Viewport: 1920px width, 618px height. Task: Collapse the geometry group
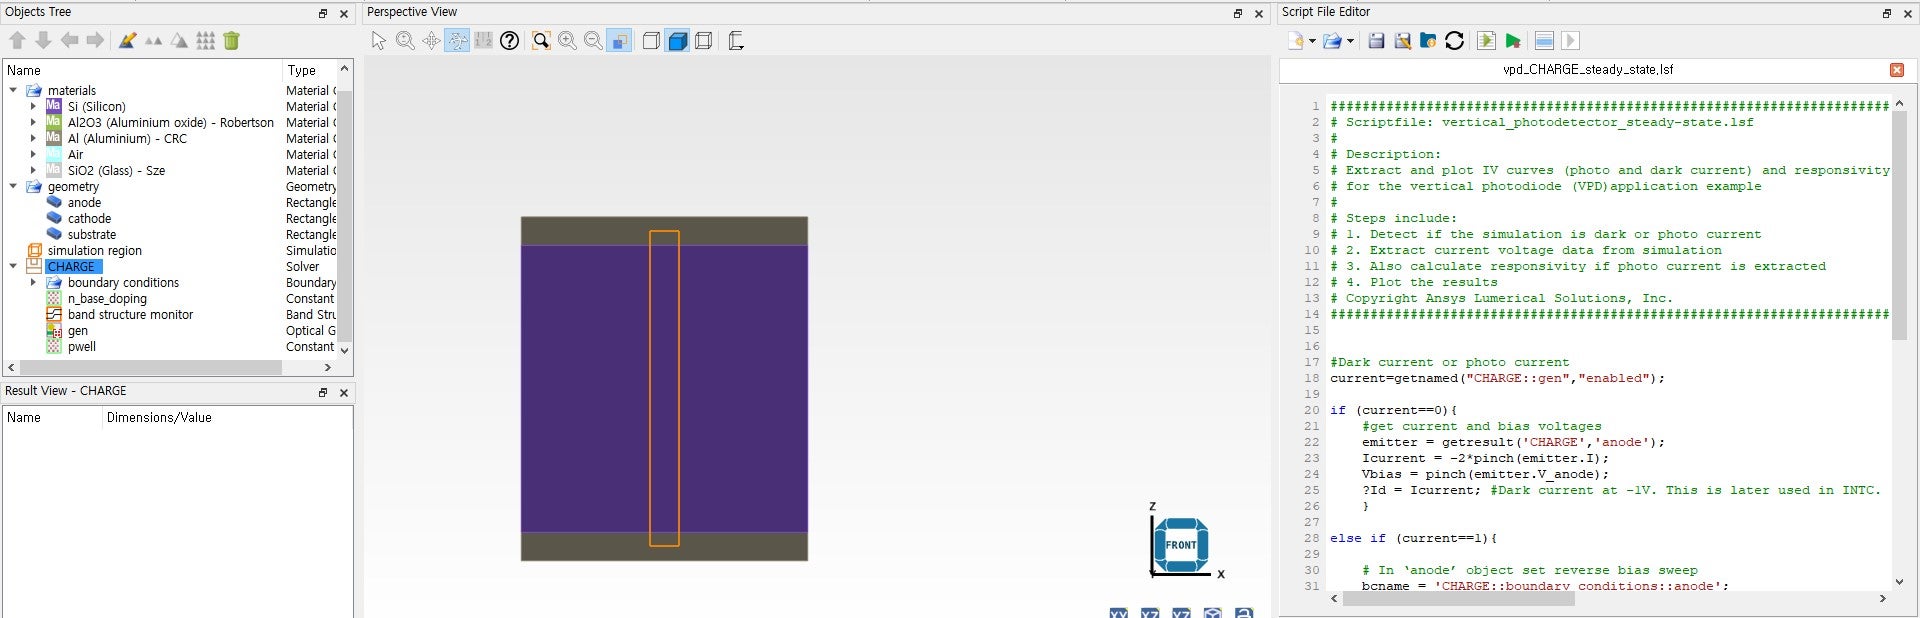(13, 186)
